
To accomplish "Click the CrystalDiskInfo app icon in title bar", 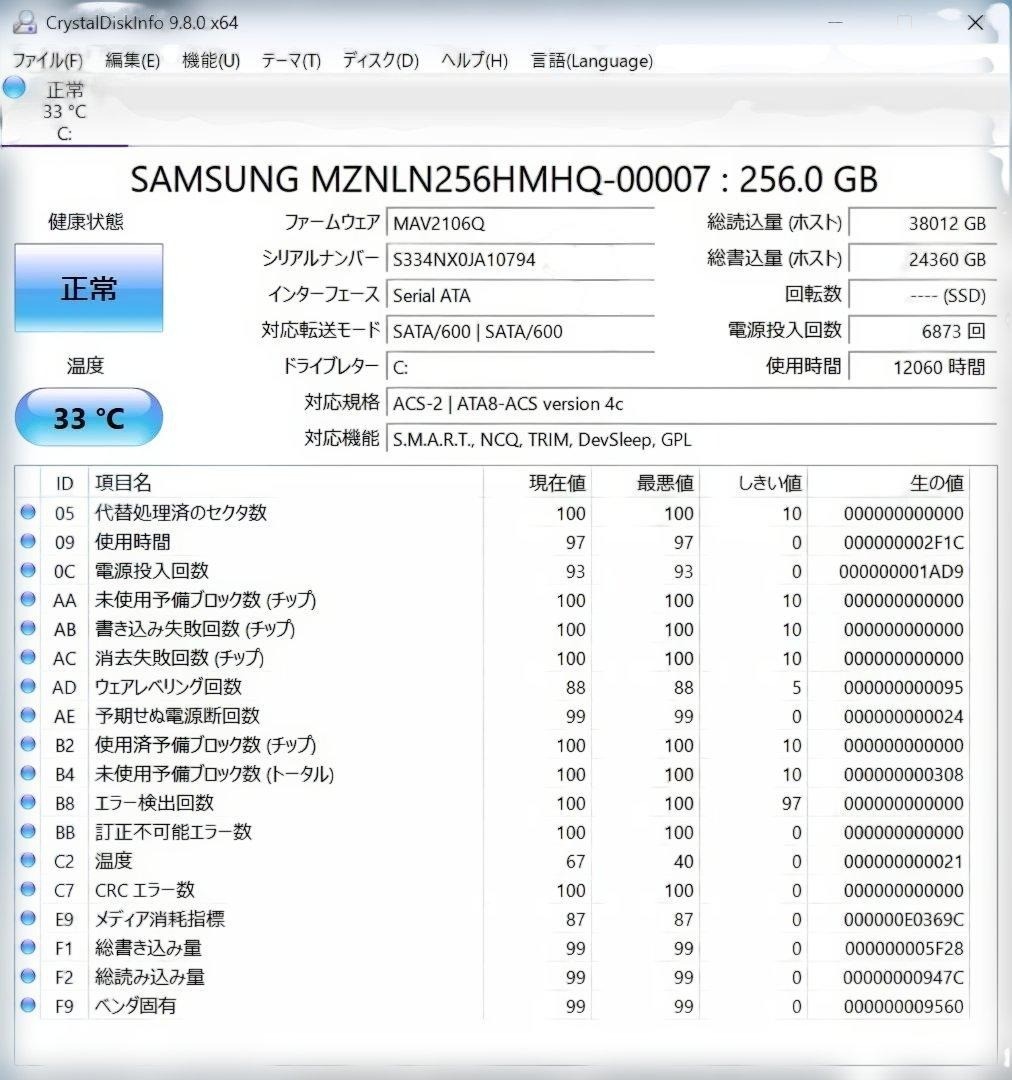I will pos(25,22).
